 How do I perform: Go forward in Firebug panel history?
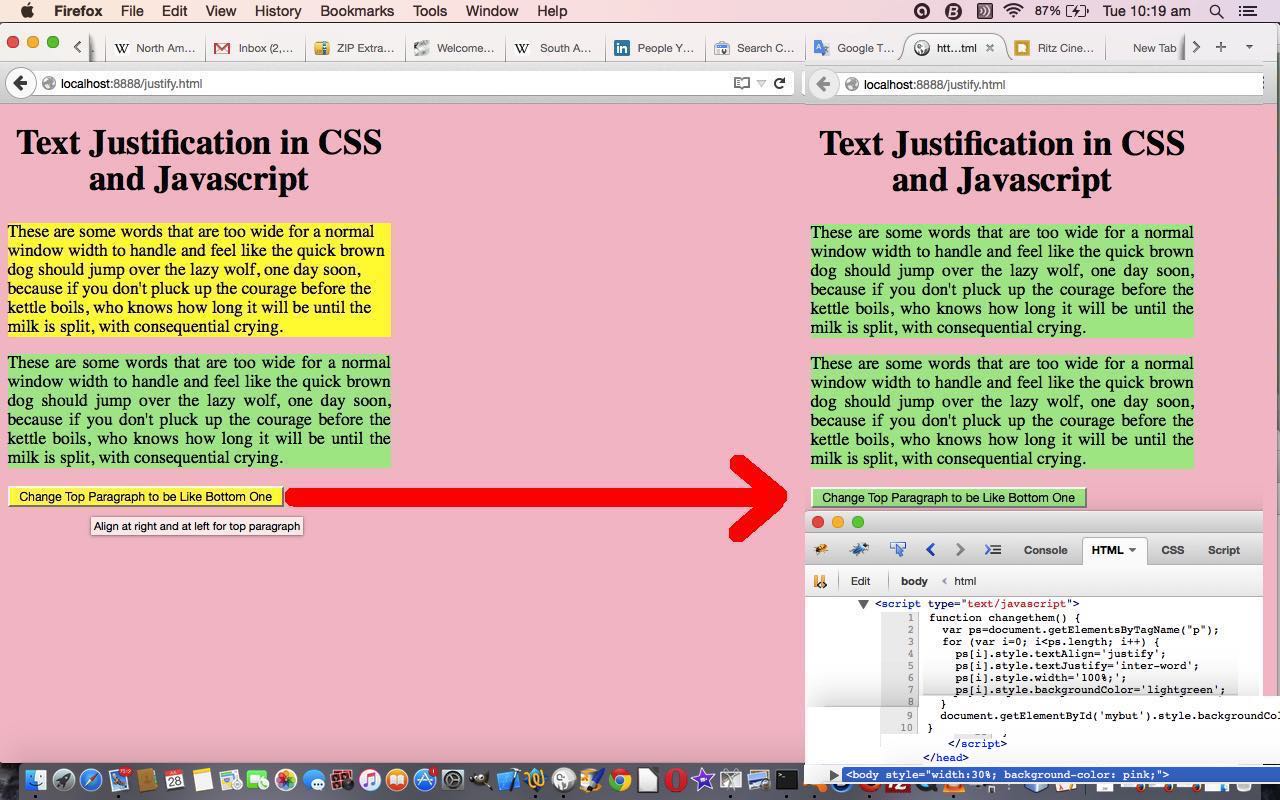[960, 550]
